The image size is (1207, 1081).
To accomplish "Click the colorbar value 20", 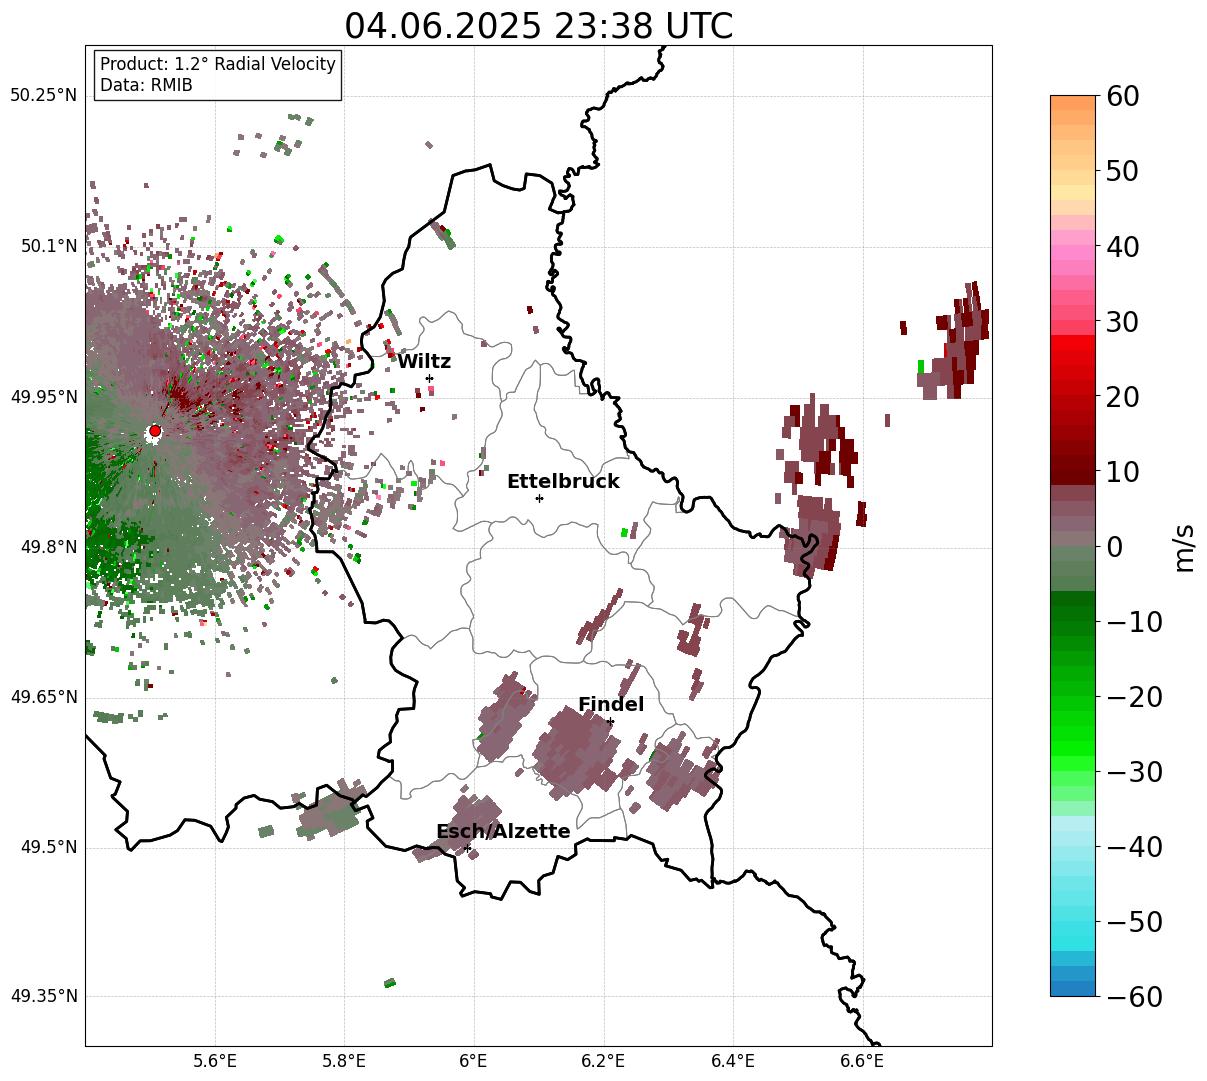I will (x=1122, y=396).
